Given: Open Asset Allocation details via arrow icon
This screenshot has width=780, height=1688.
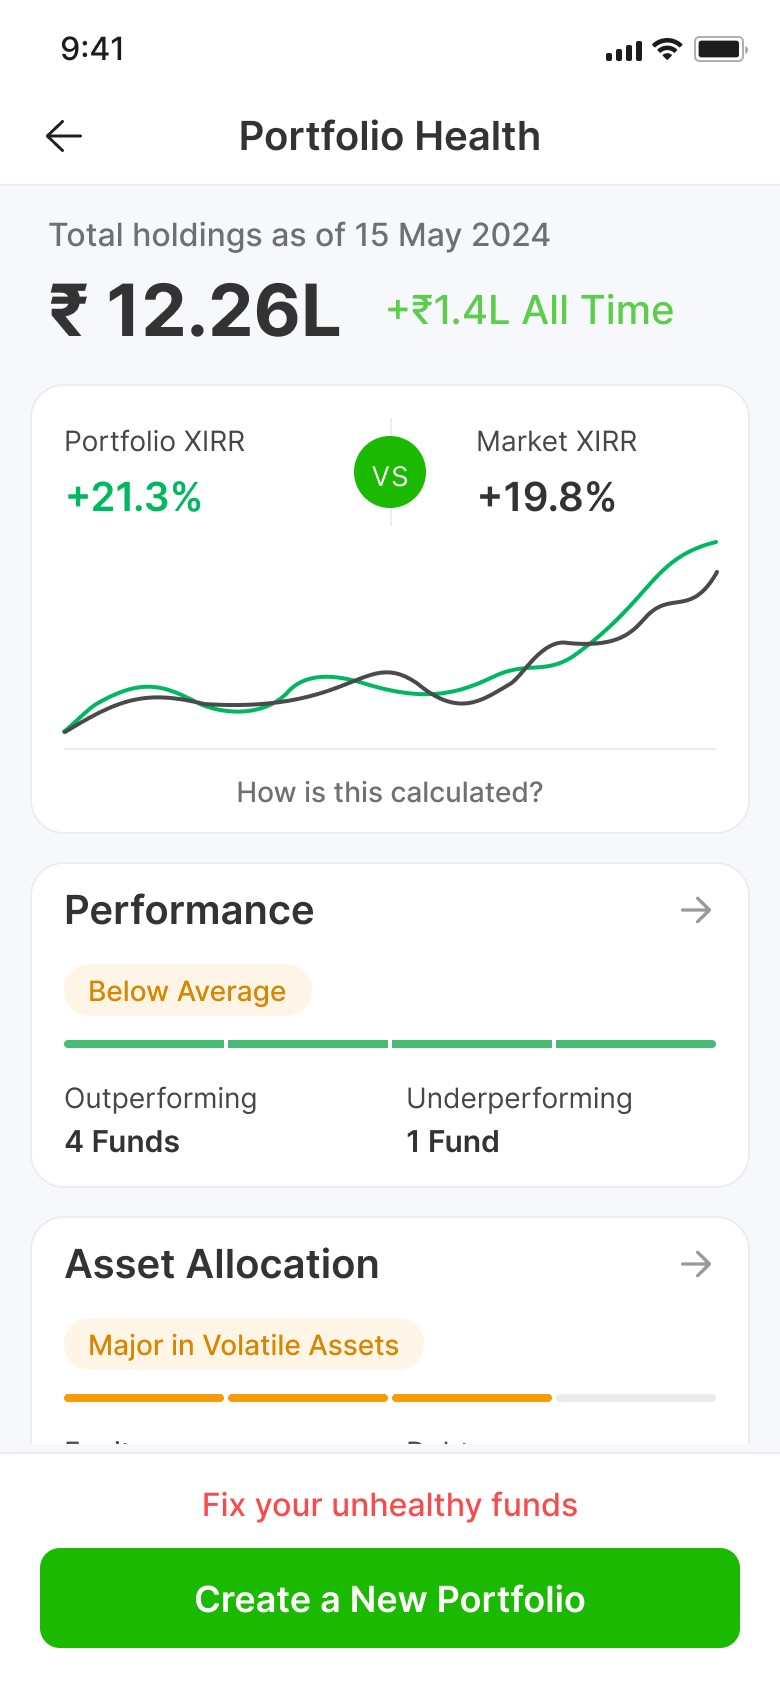Looking at the screenshot, I should pyautogui.click(x=696, y=1264).
